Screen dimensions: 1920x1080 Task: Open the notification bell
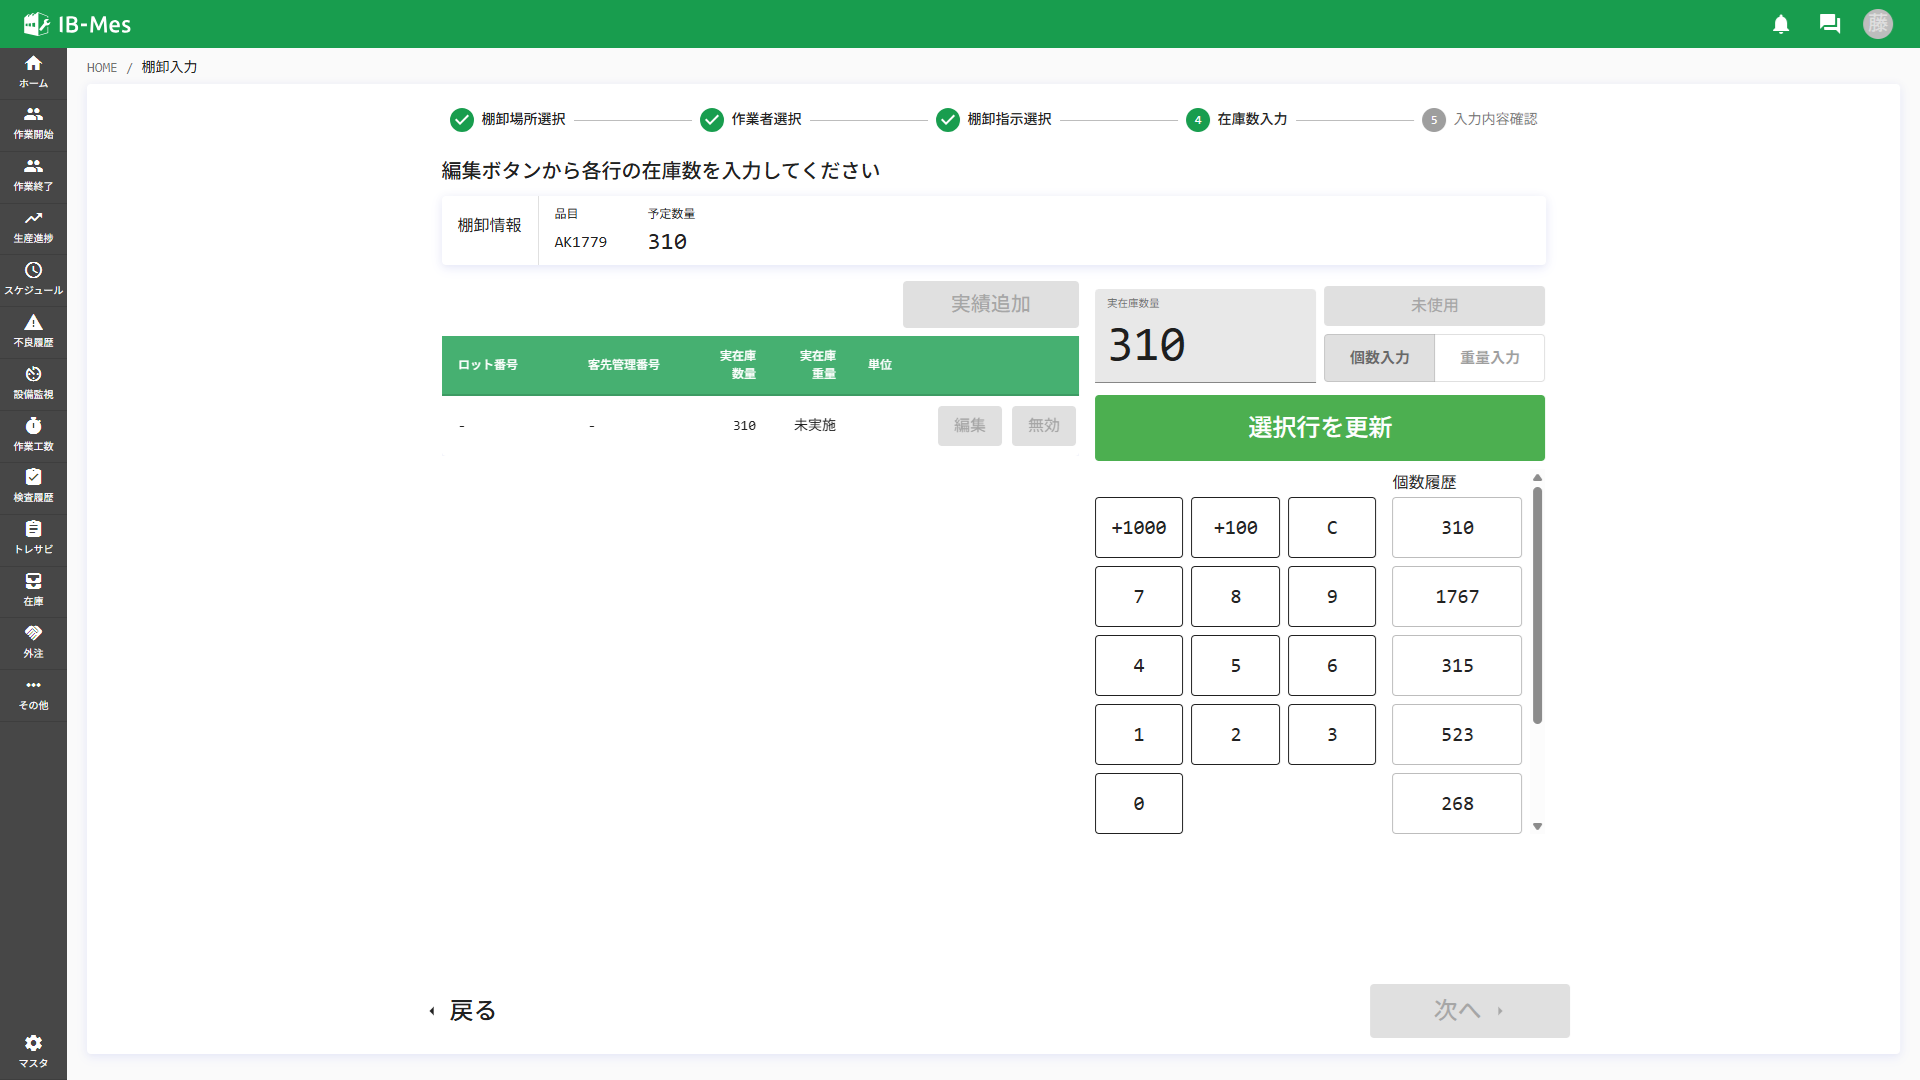pyautogui.click(x=1781, y=24)
